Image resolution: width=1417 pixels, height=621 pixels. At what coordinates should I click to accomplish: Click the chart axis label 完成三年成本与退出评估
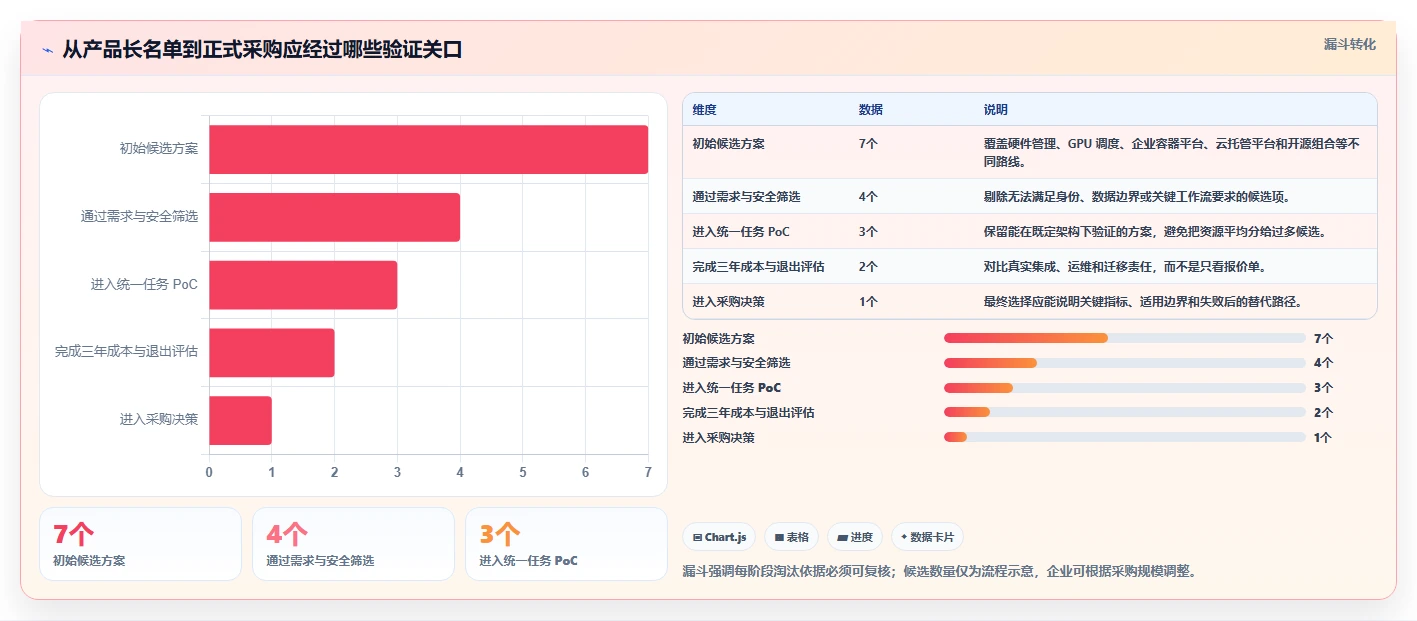pyautogui.click(x=126, y=352)
